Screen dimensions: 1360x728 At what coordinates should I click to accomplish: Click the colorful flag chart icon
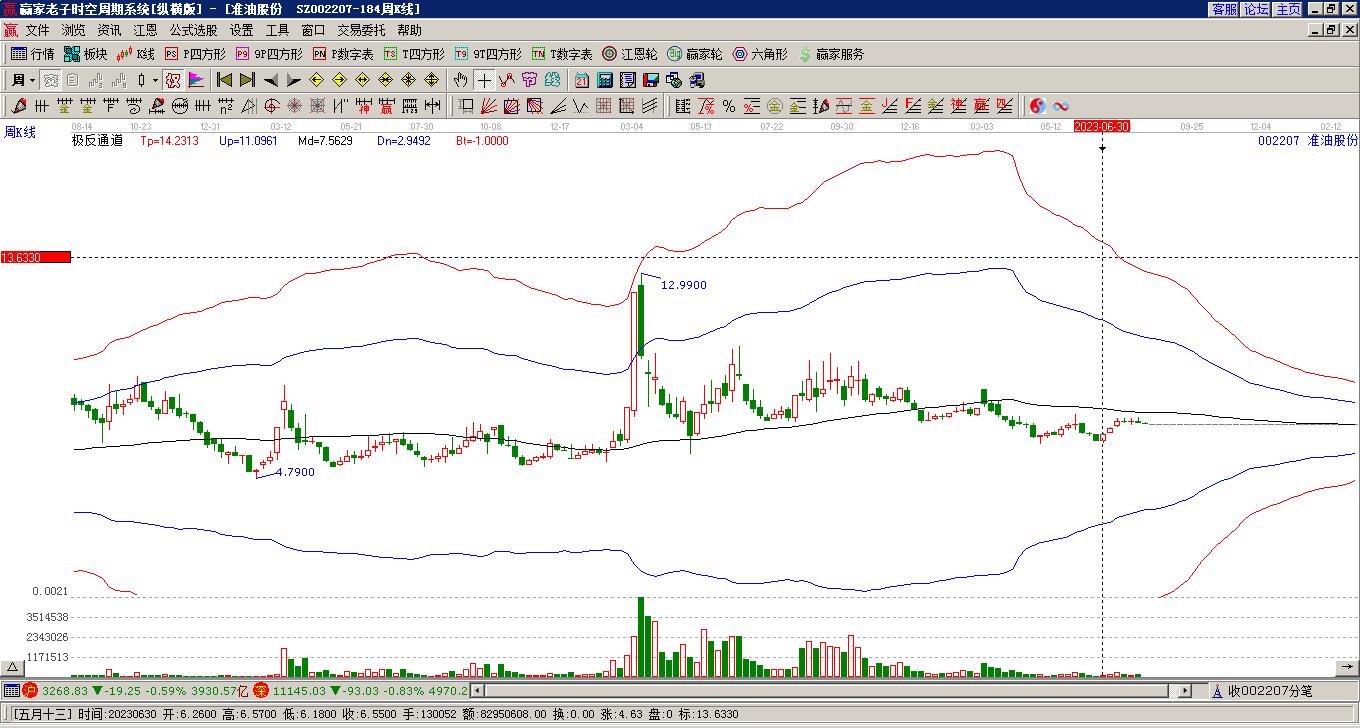196,80
